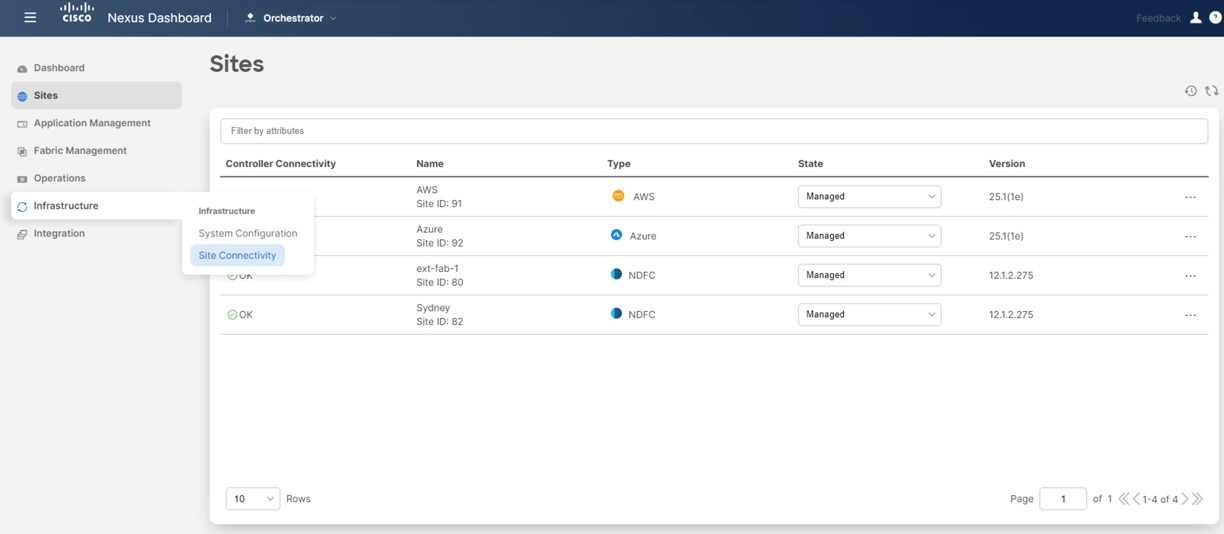Click the Nexus Dashboard title
Viewport: 1224px width, 534px height.
coord(159,18)
